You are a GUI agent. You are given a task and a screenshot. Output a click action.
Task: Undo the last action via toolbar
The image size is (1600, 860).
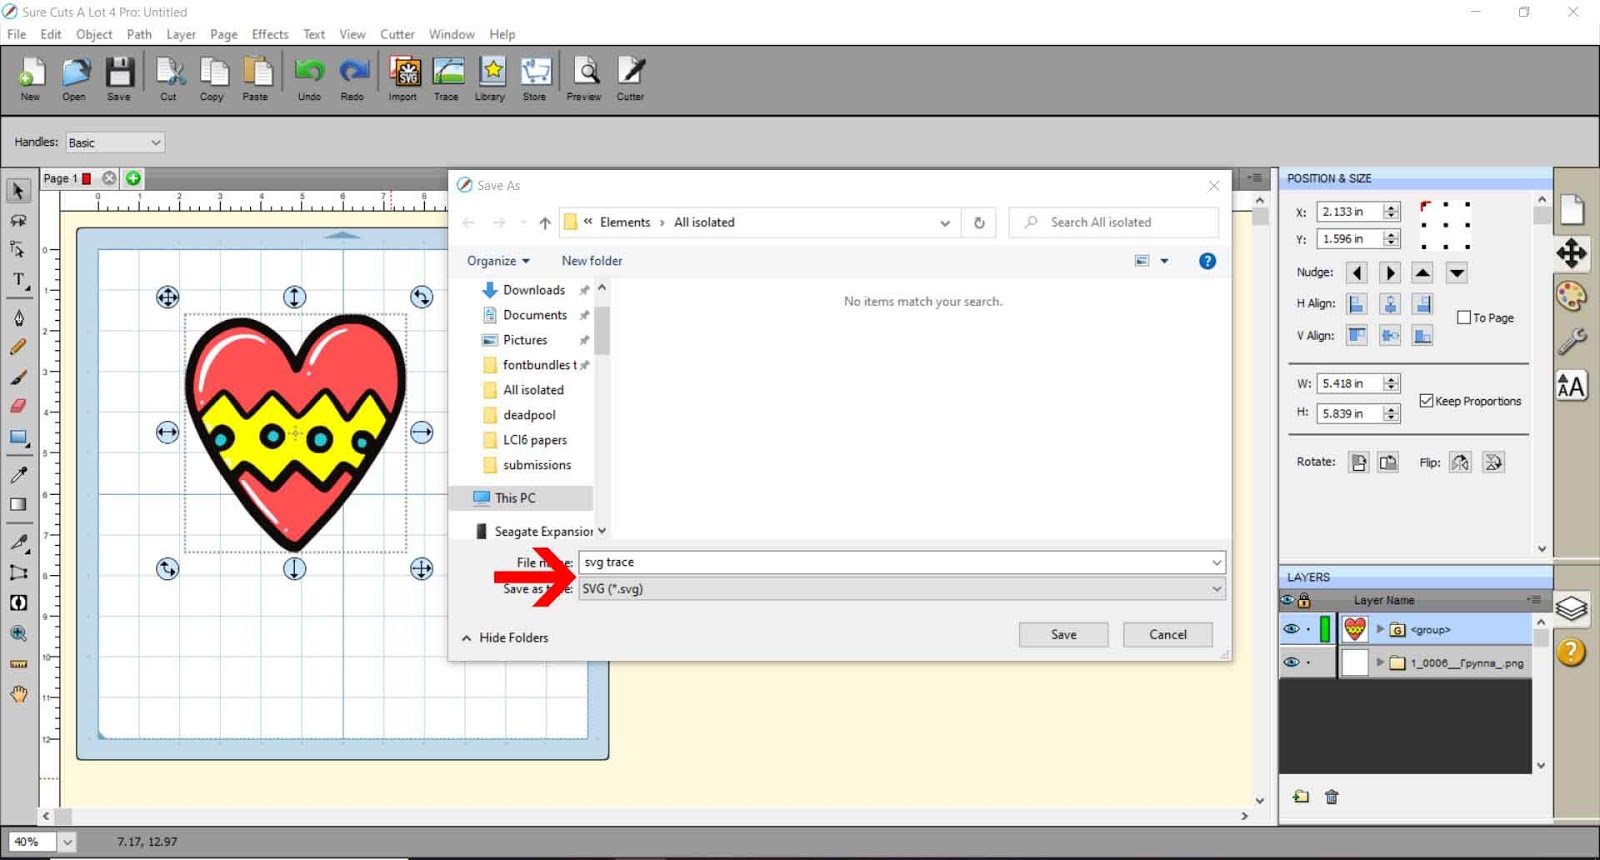[309, 79]
